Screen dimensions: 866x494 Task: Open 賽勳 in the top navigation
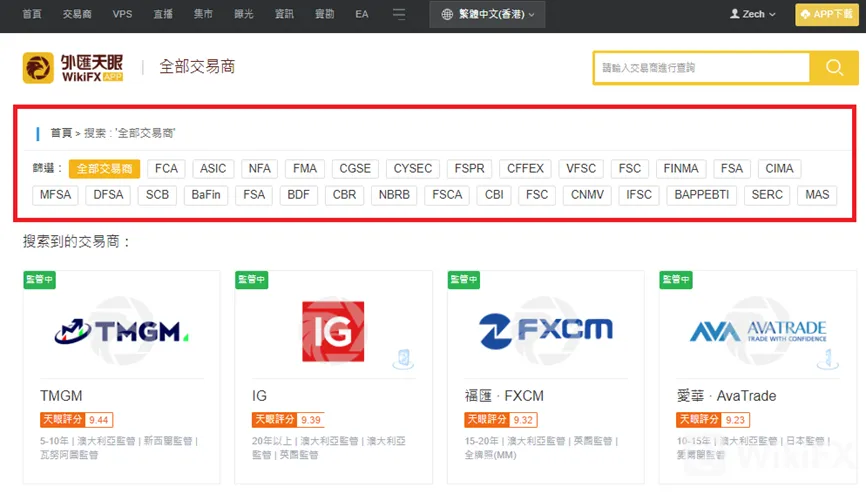[x=325, y=14]
